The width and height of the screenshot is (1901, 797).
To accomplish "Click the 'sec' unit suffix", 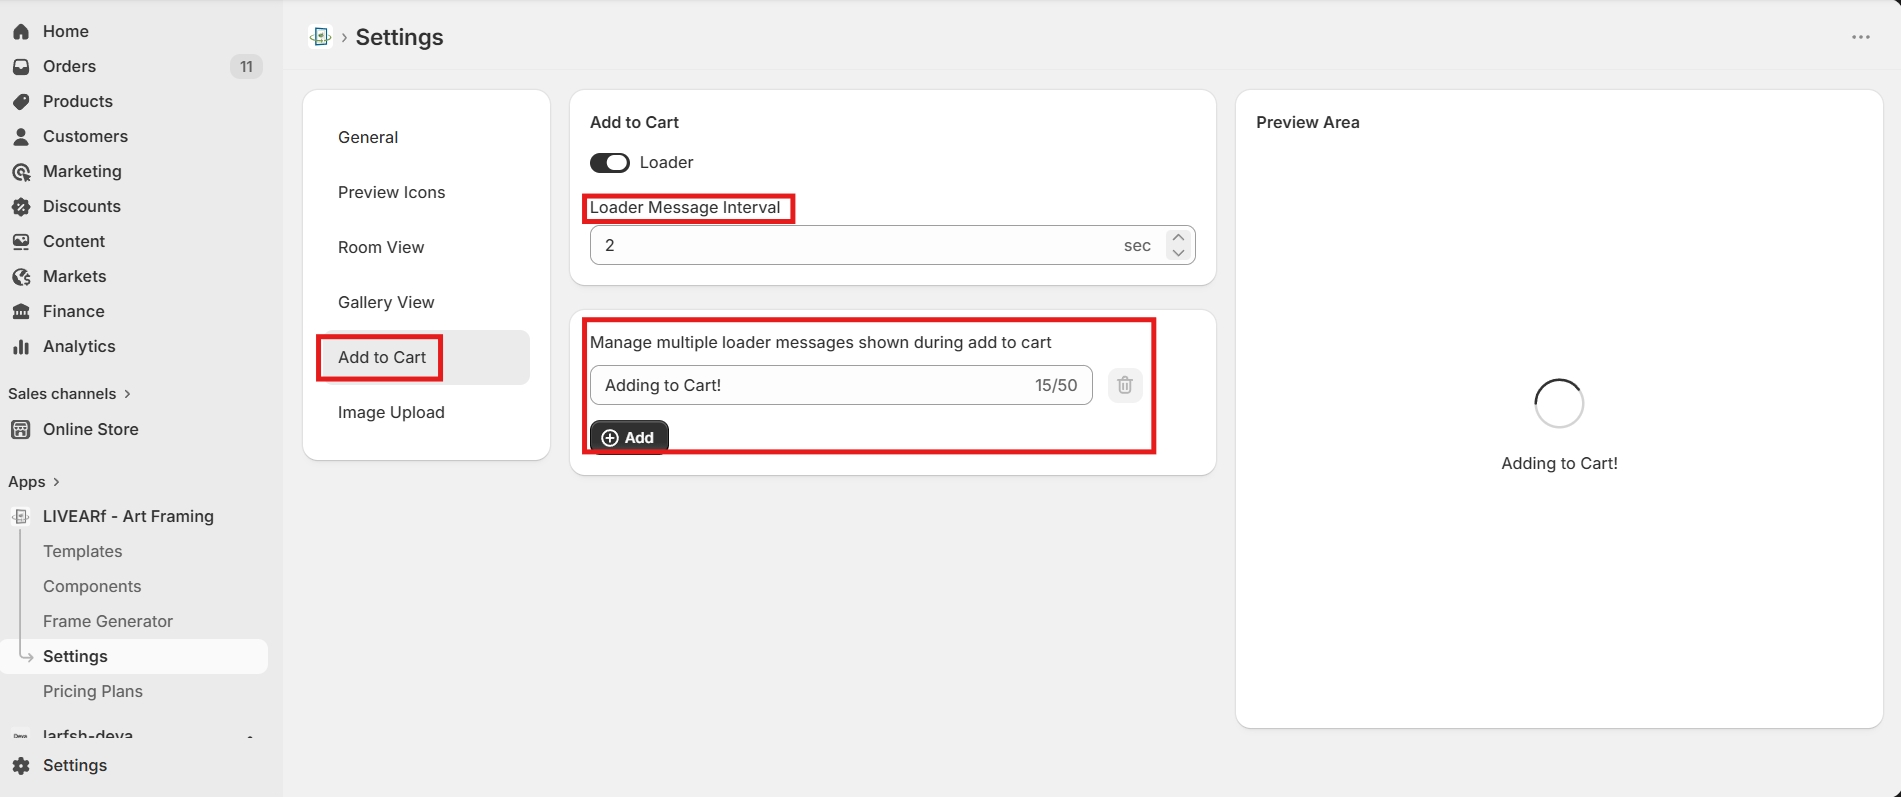I will [1137, 246].
